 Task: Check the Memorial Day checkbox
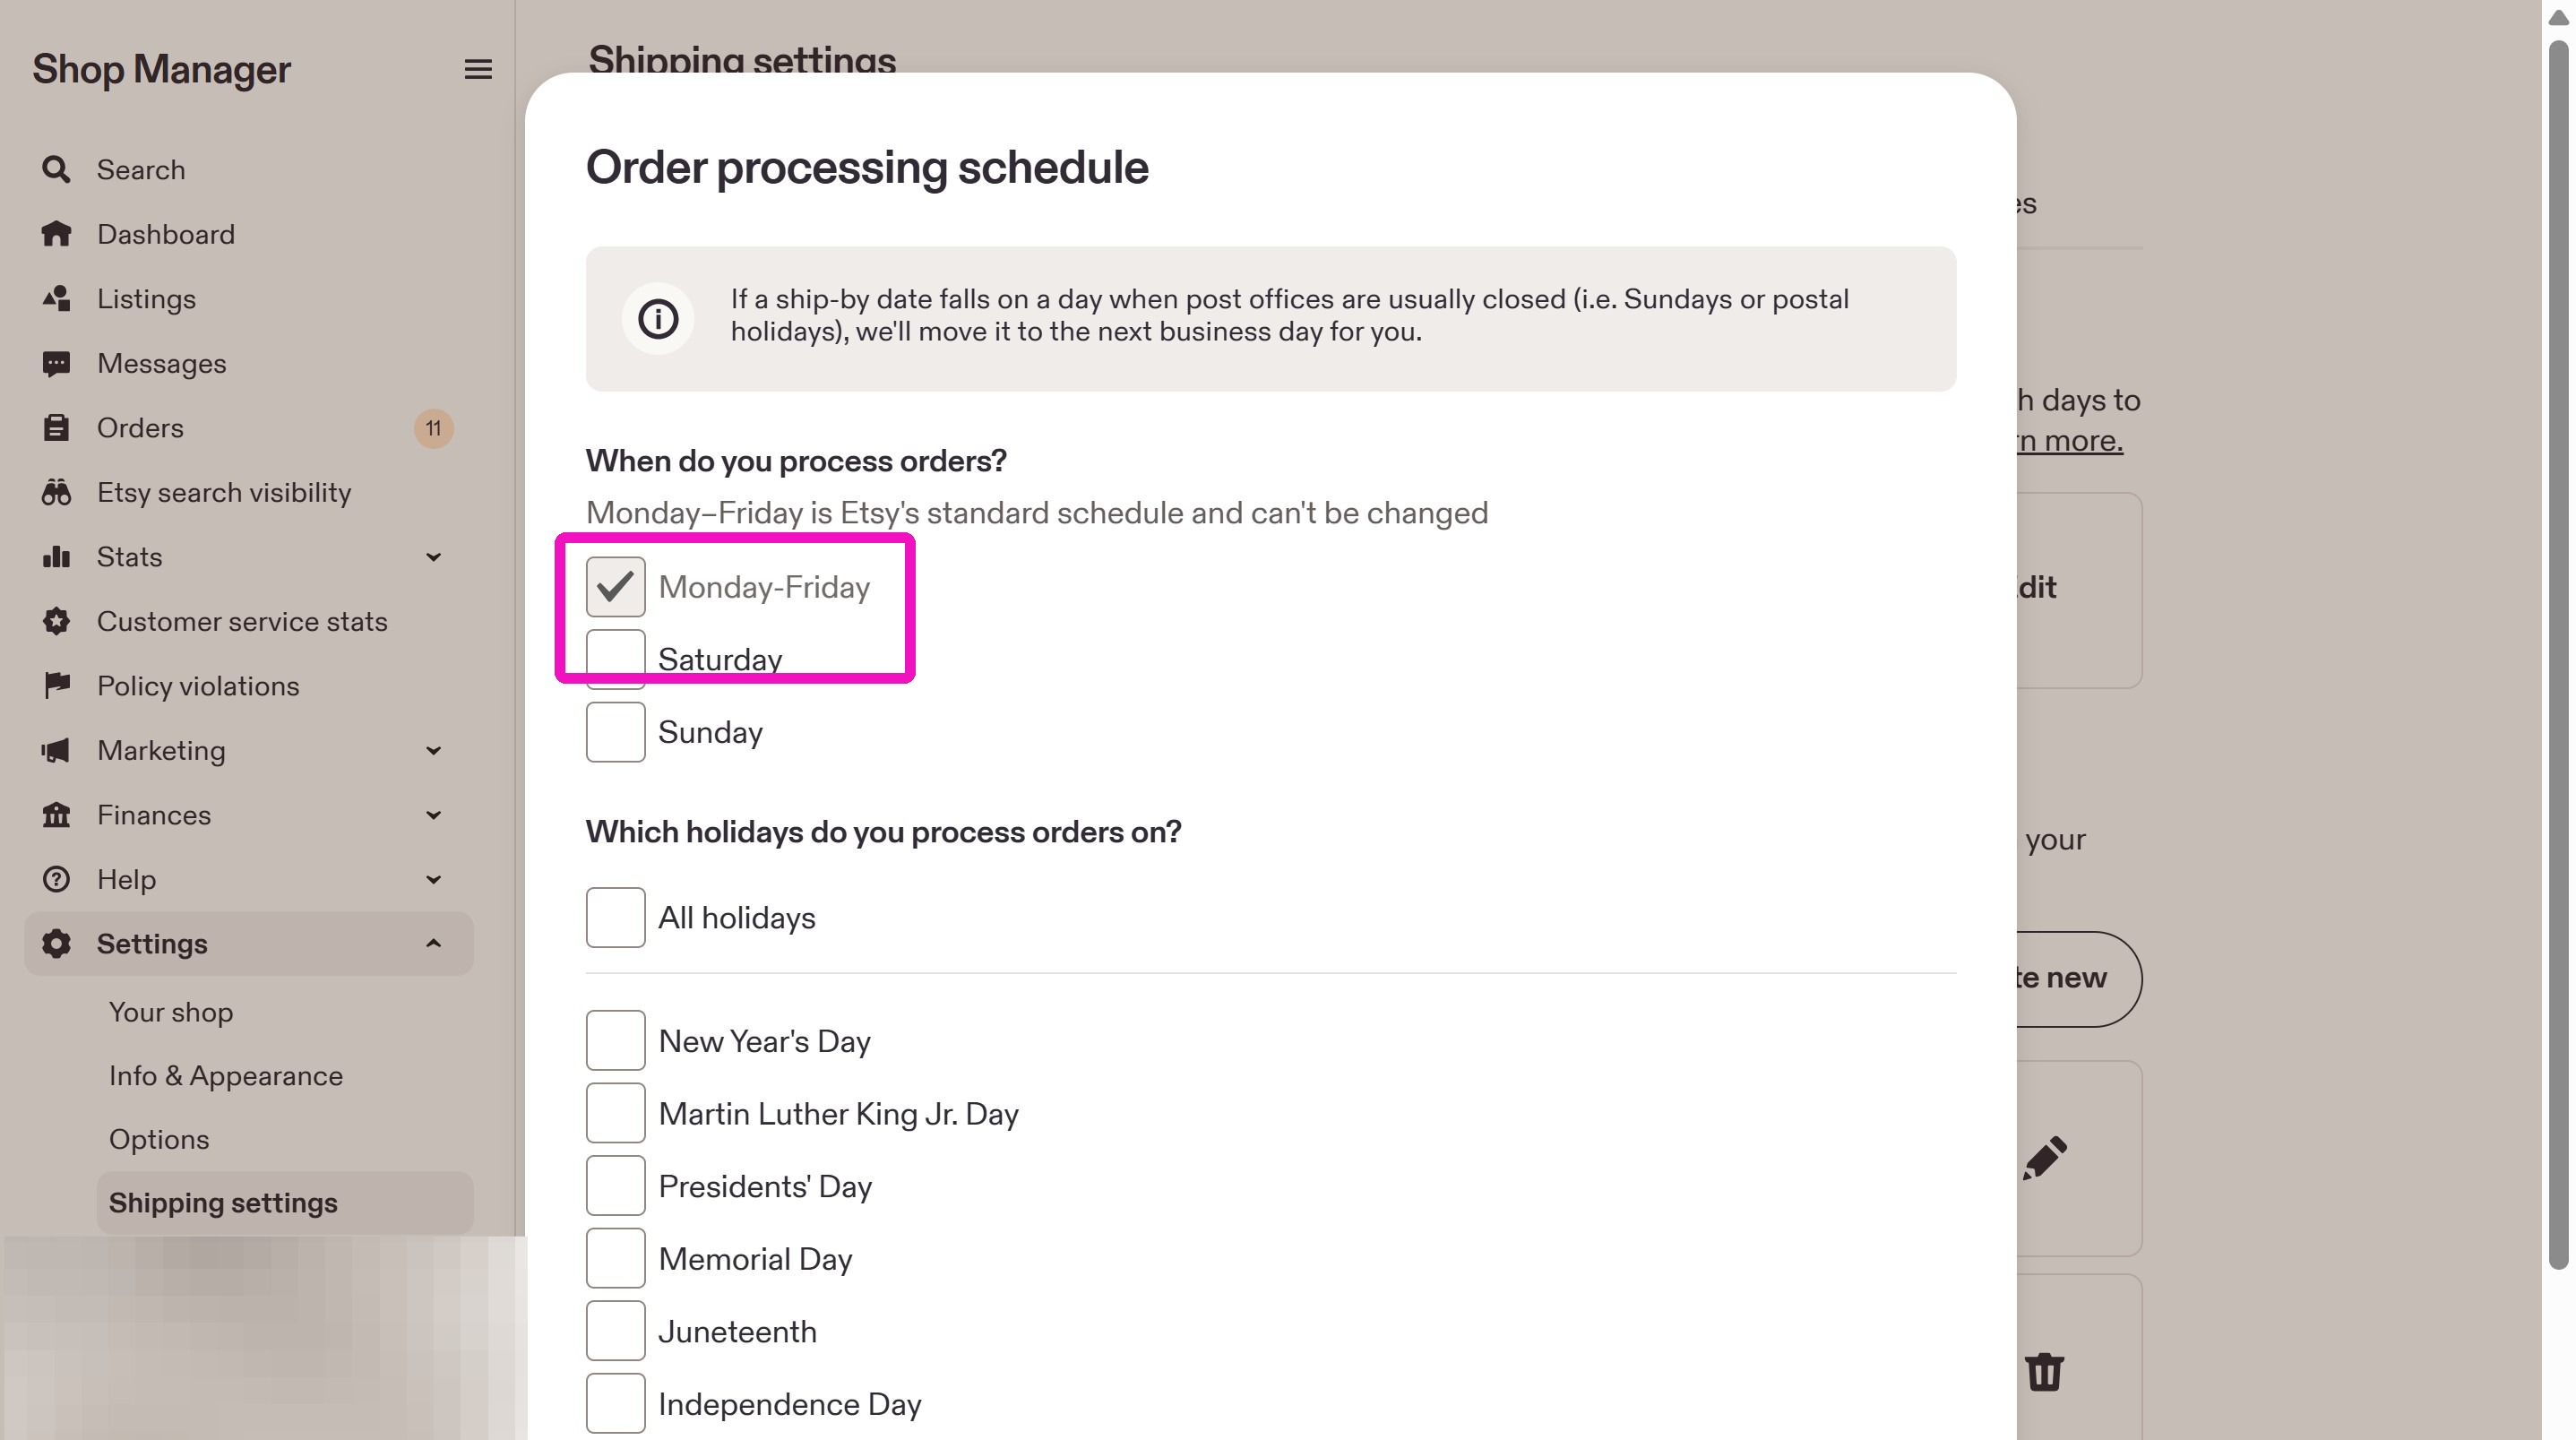coord(615,1258)
